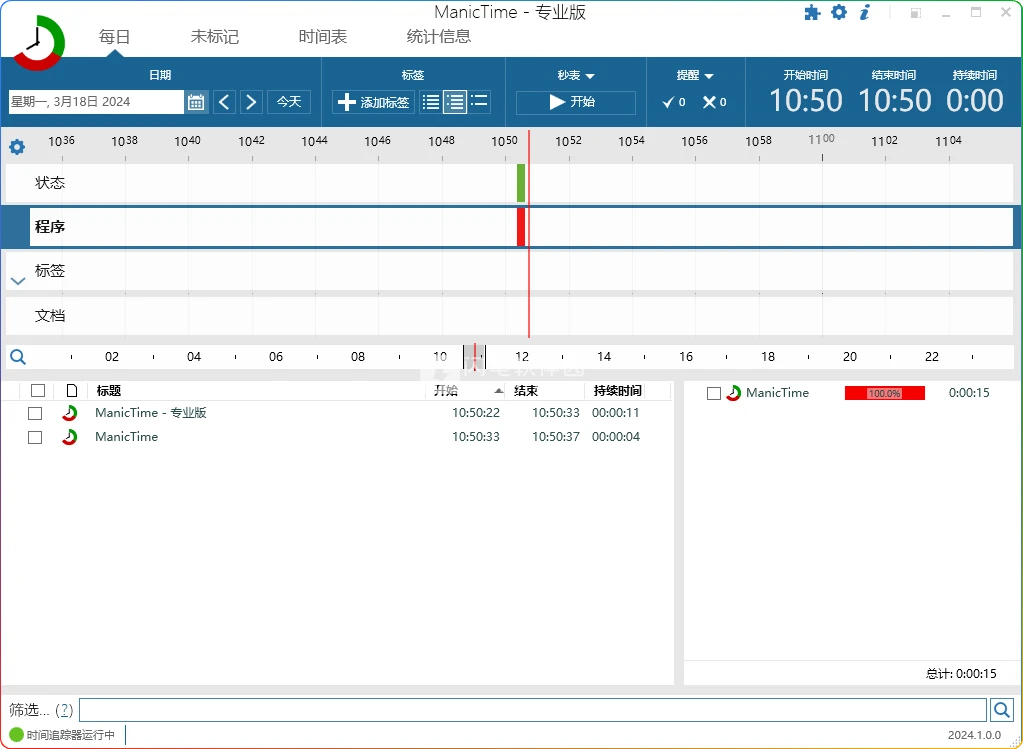The width and height of the screenshot is (1023, 749).
Task: Open the calendar date picker icon
Action: pos(196,102)
